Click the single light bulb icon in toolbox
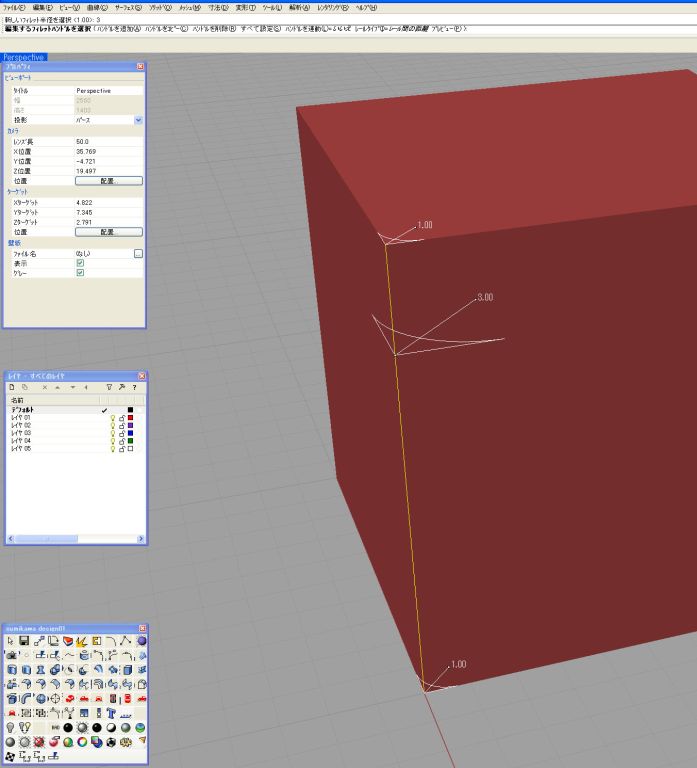The image size is (697, 768). click(x=11, y=728)
